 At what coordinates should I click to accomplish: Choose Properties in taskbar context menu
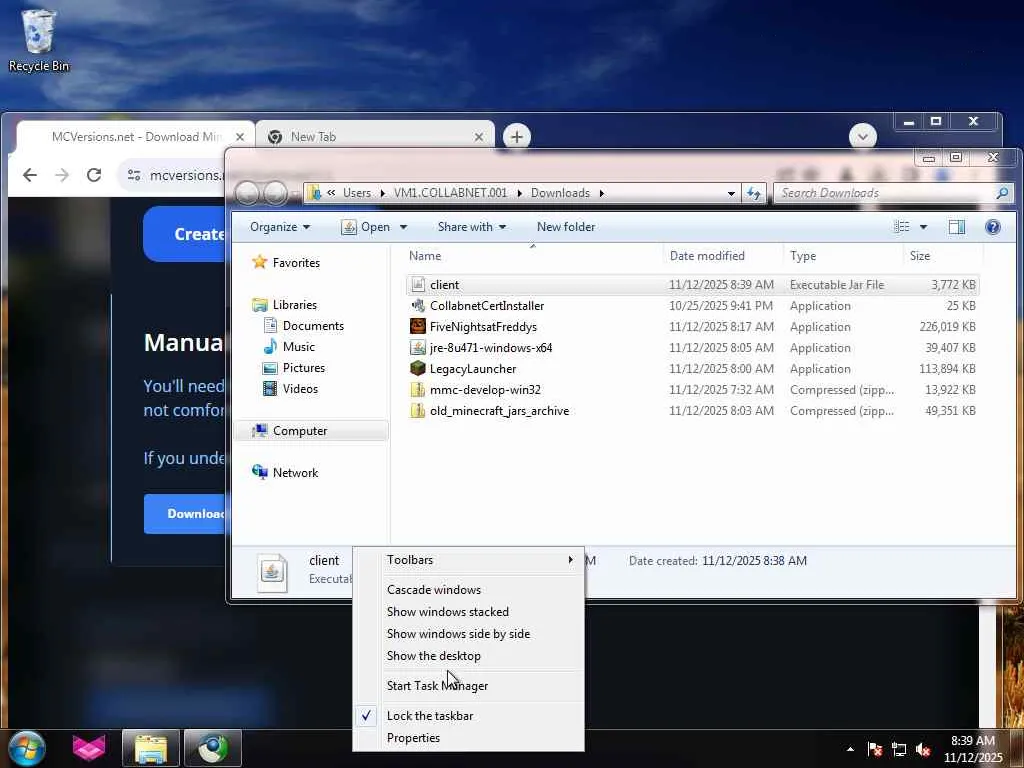(468, 738)
